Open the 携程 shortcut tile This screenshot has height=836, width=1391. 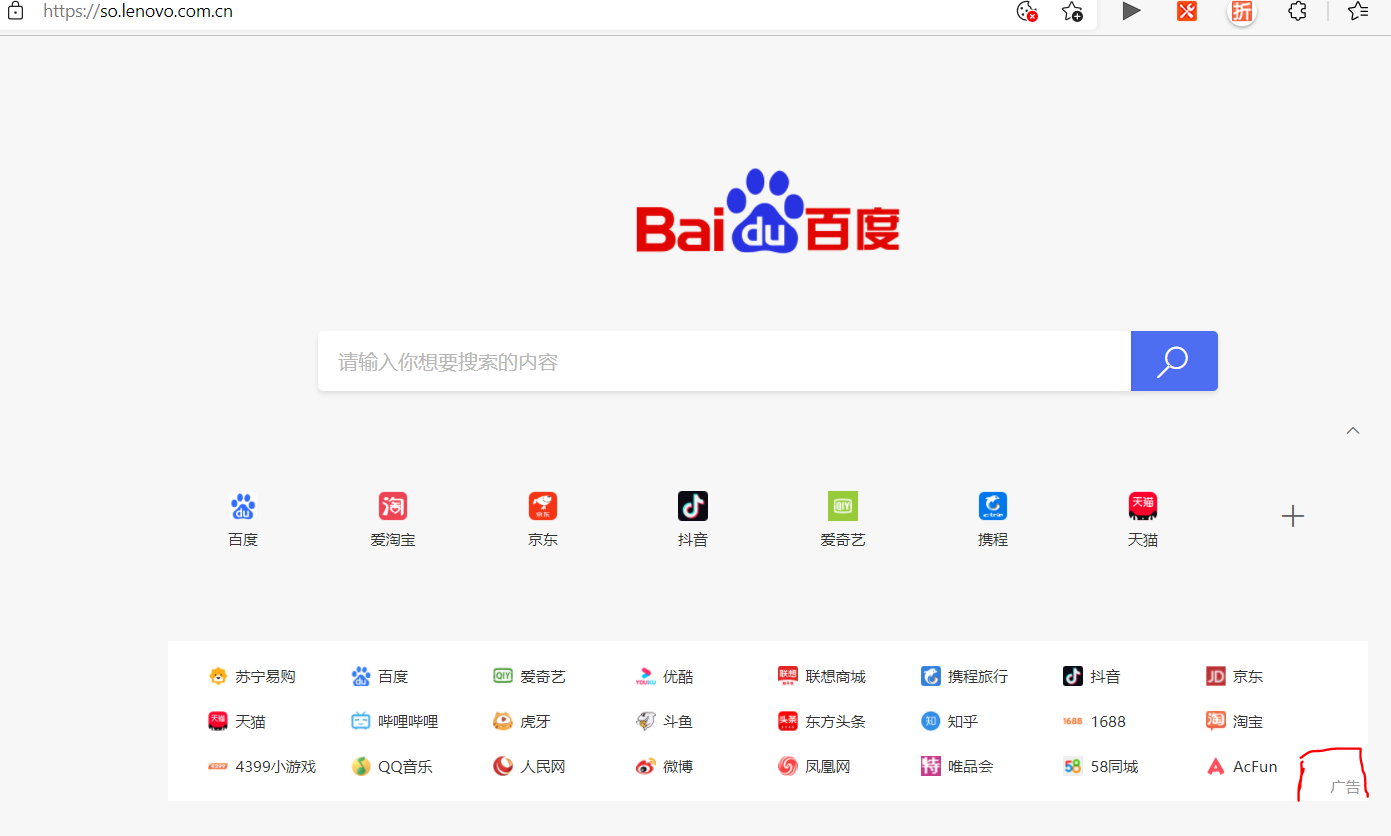pos(993,519)
